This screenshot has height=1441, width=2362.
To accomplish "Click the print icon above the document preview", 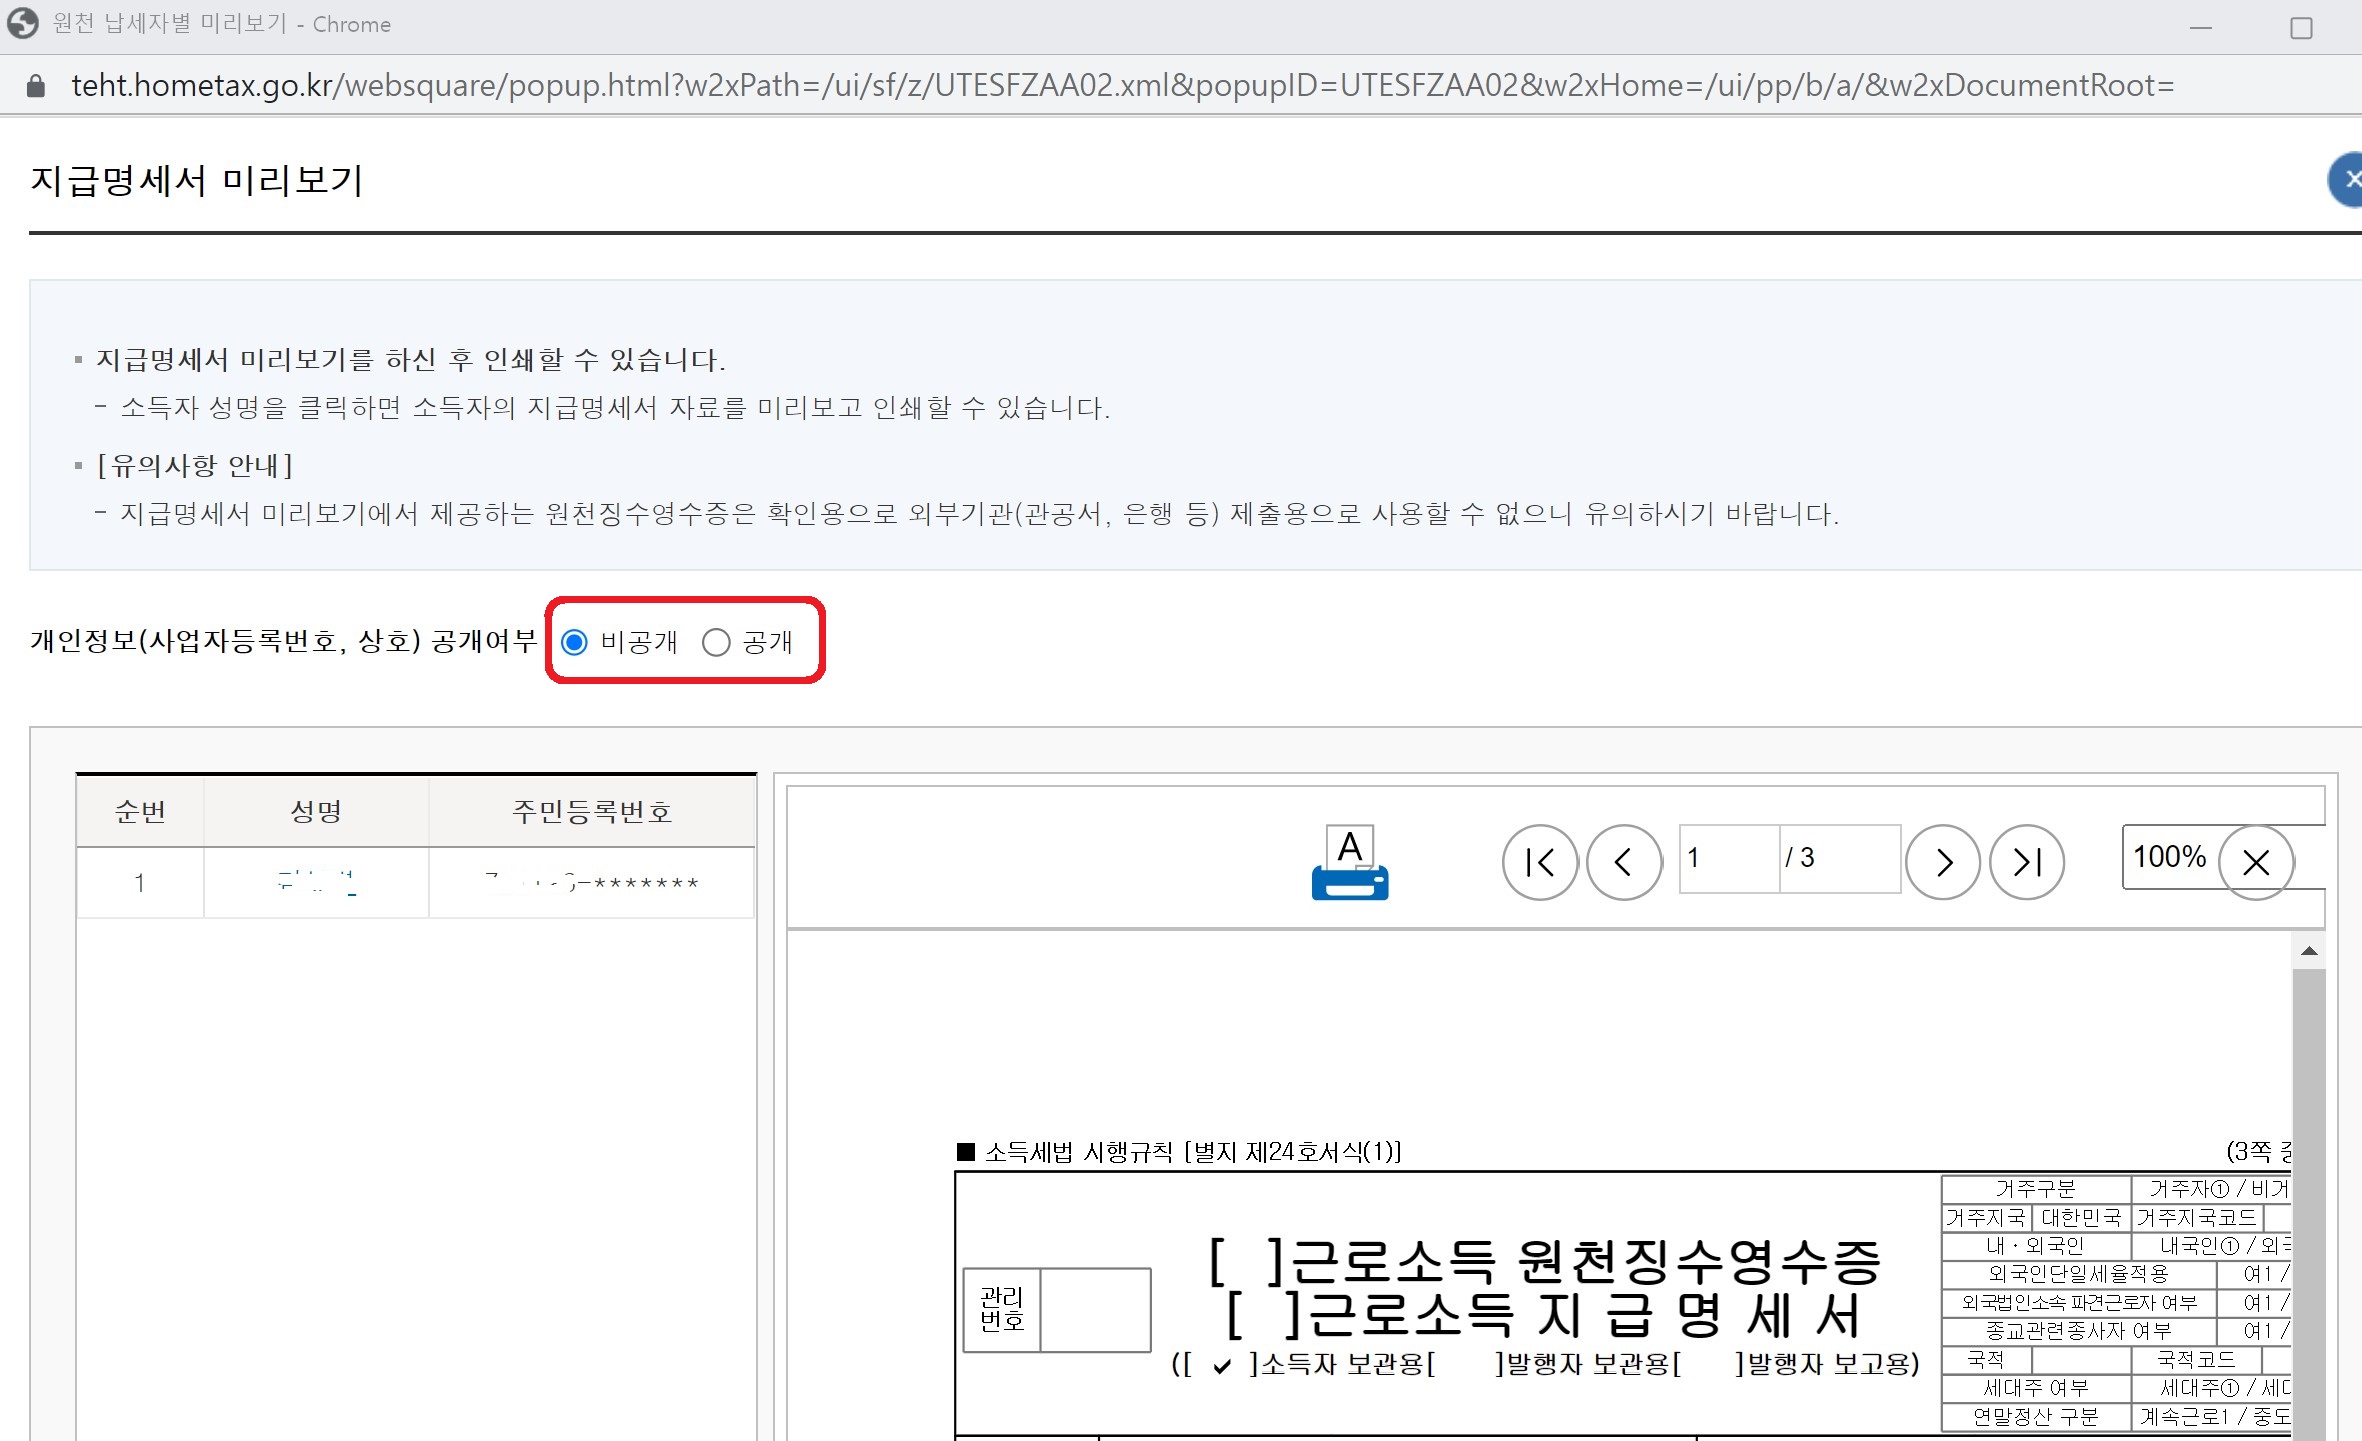I will coord(1349,862).
